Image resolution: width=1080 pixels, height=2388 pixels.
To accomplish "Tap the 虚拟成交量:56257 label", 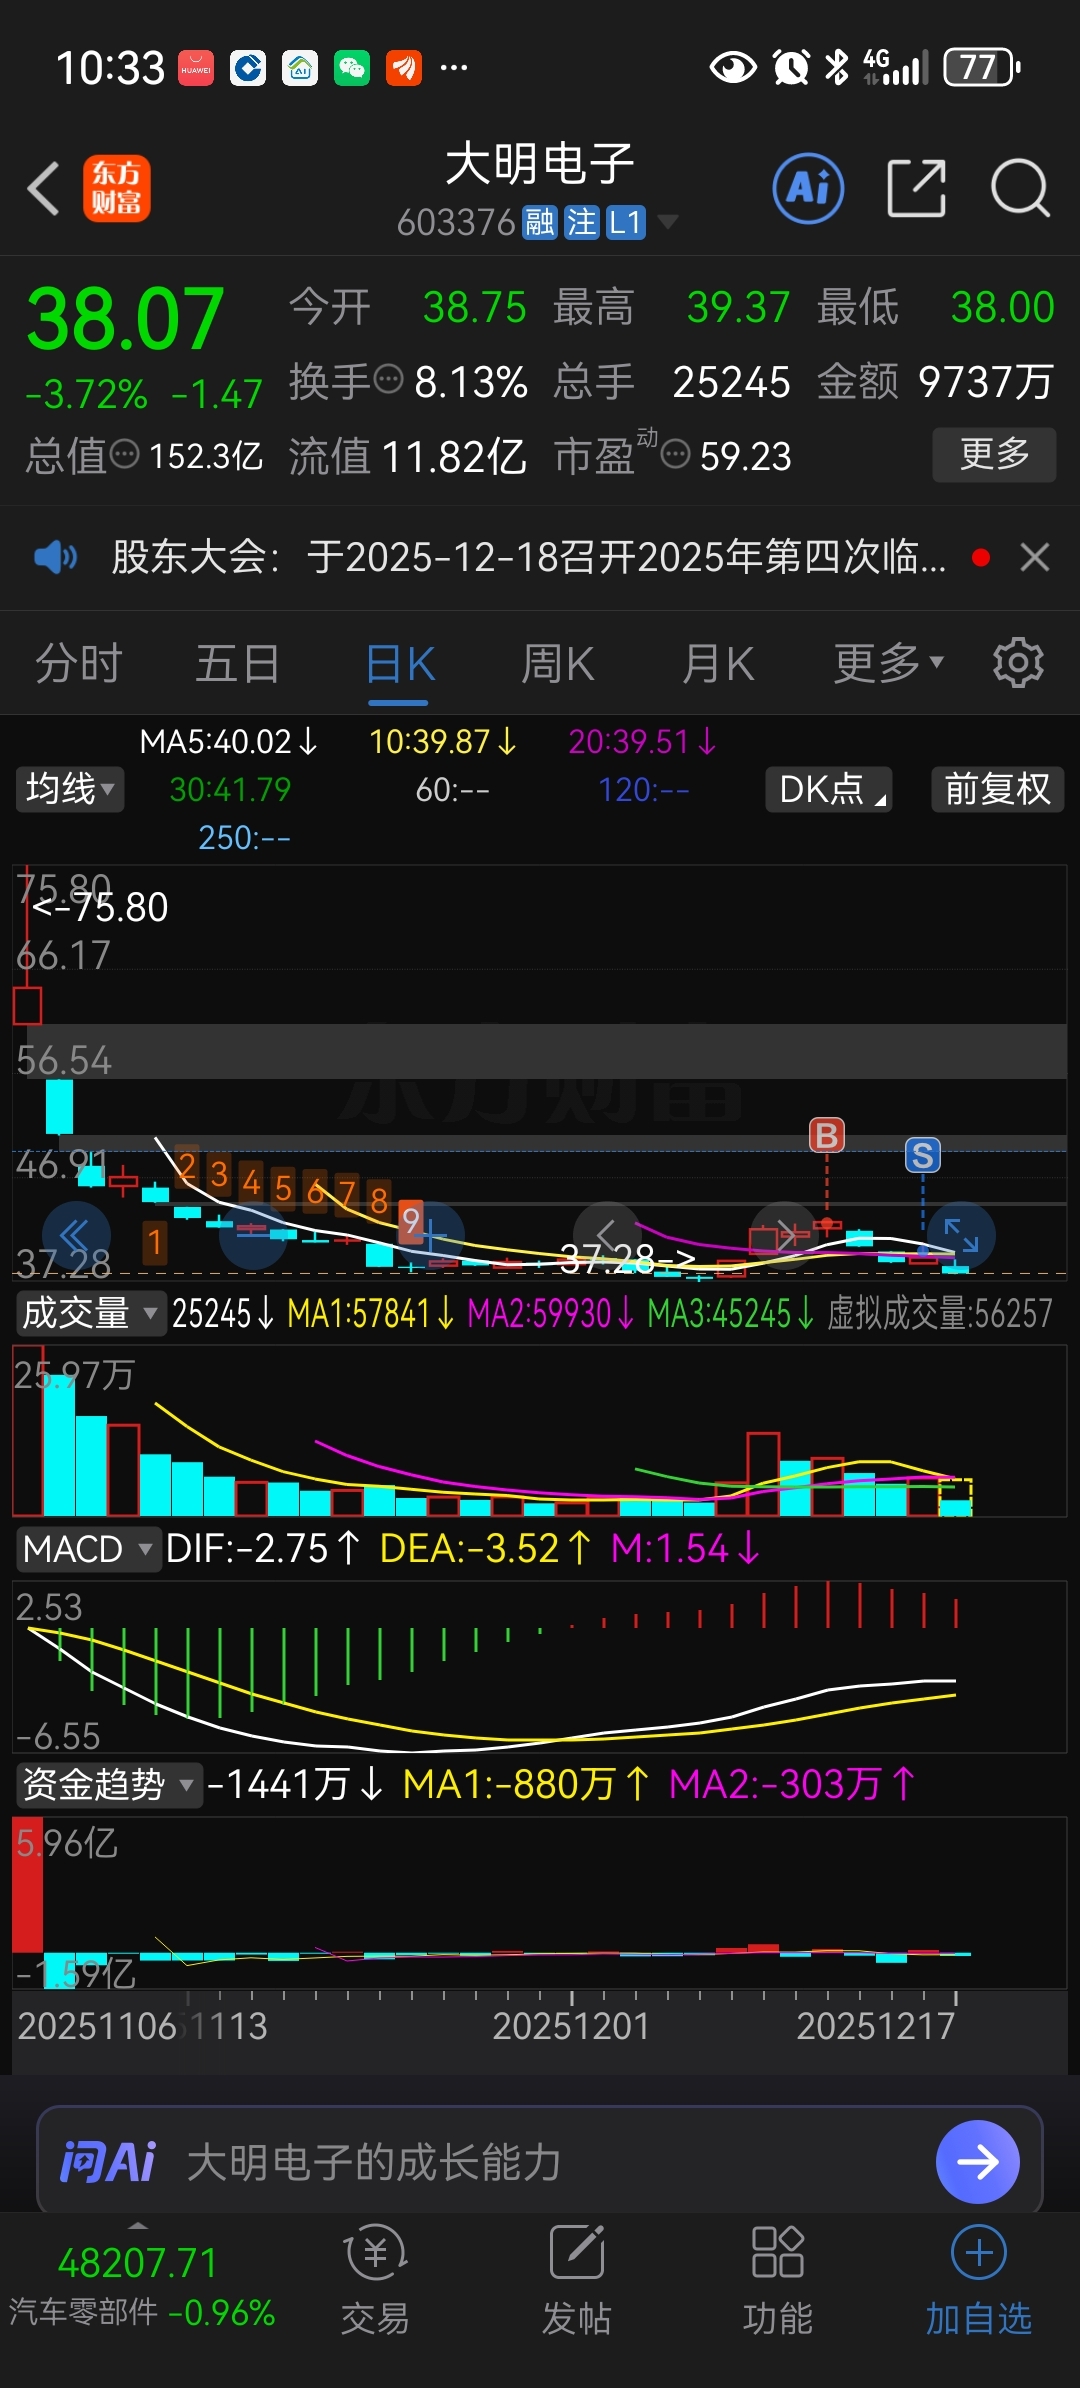I will coord(939,1312).
